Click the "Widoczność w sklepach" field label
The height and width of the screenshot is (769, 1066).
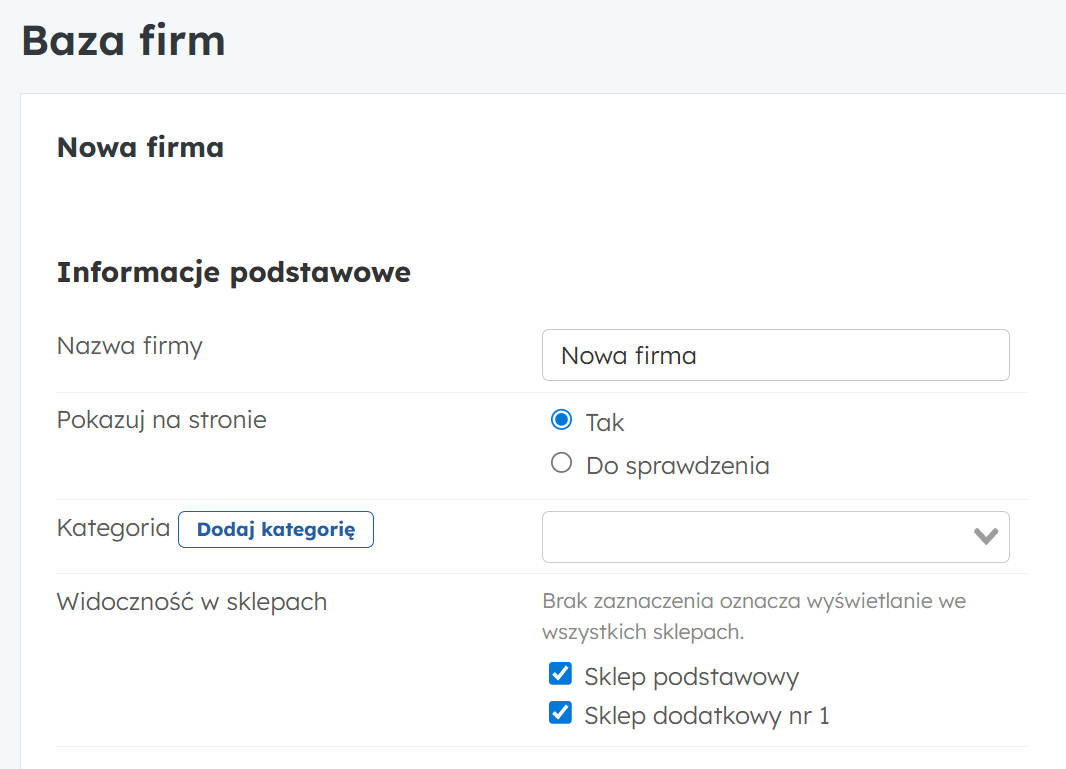pos(192,602)
